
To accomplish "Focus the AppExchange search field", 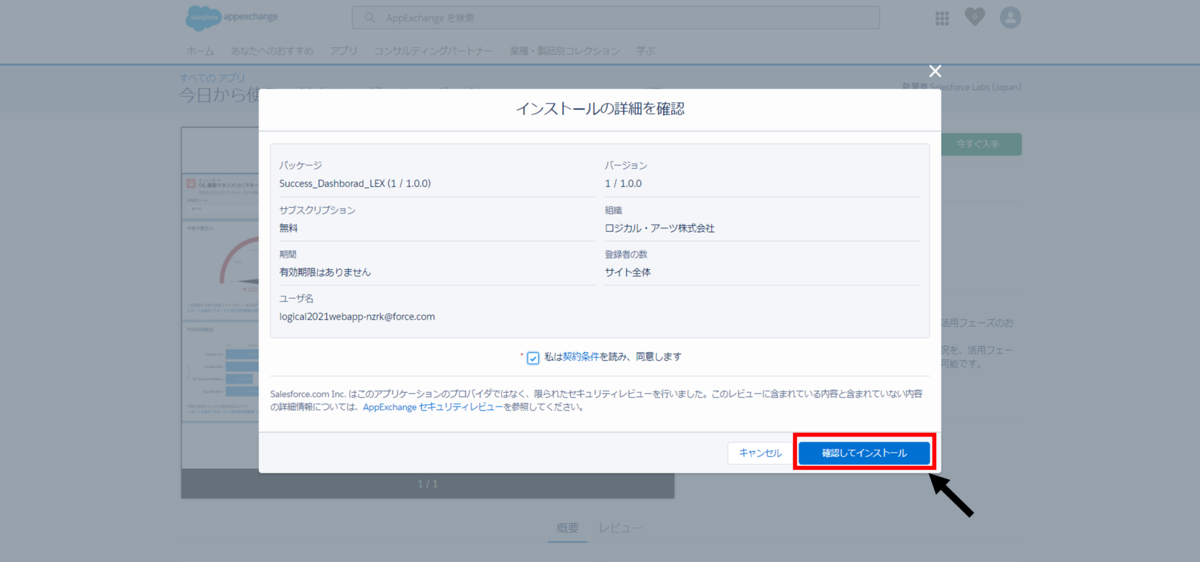I will [x=616, y=18].
